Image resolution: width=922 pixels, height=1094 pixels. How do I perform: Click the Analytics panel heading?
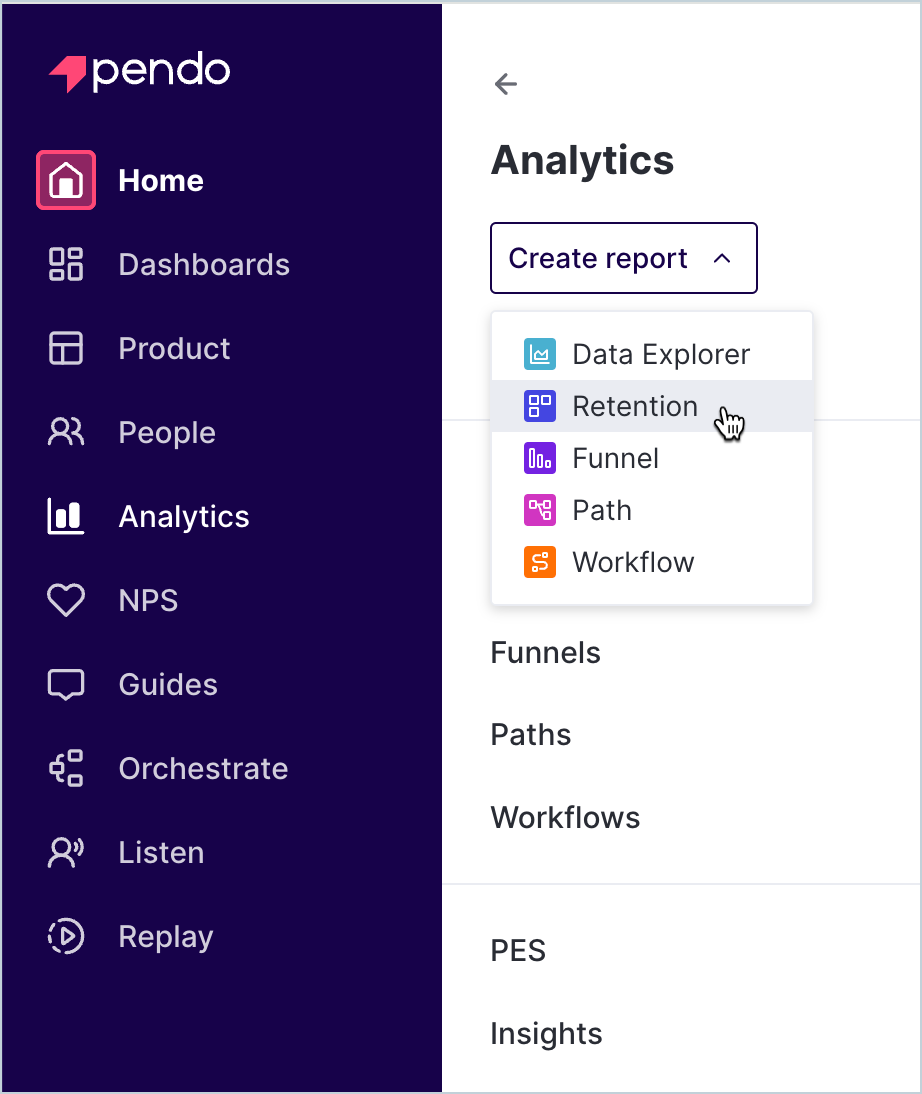click(583, 161)
